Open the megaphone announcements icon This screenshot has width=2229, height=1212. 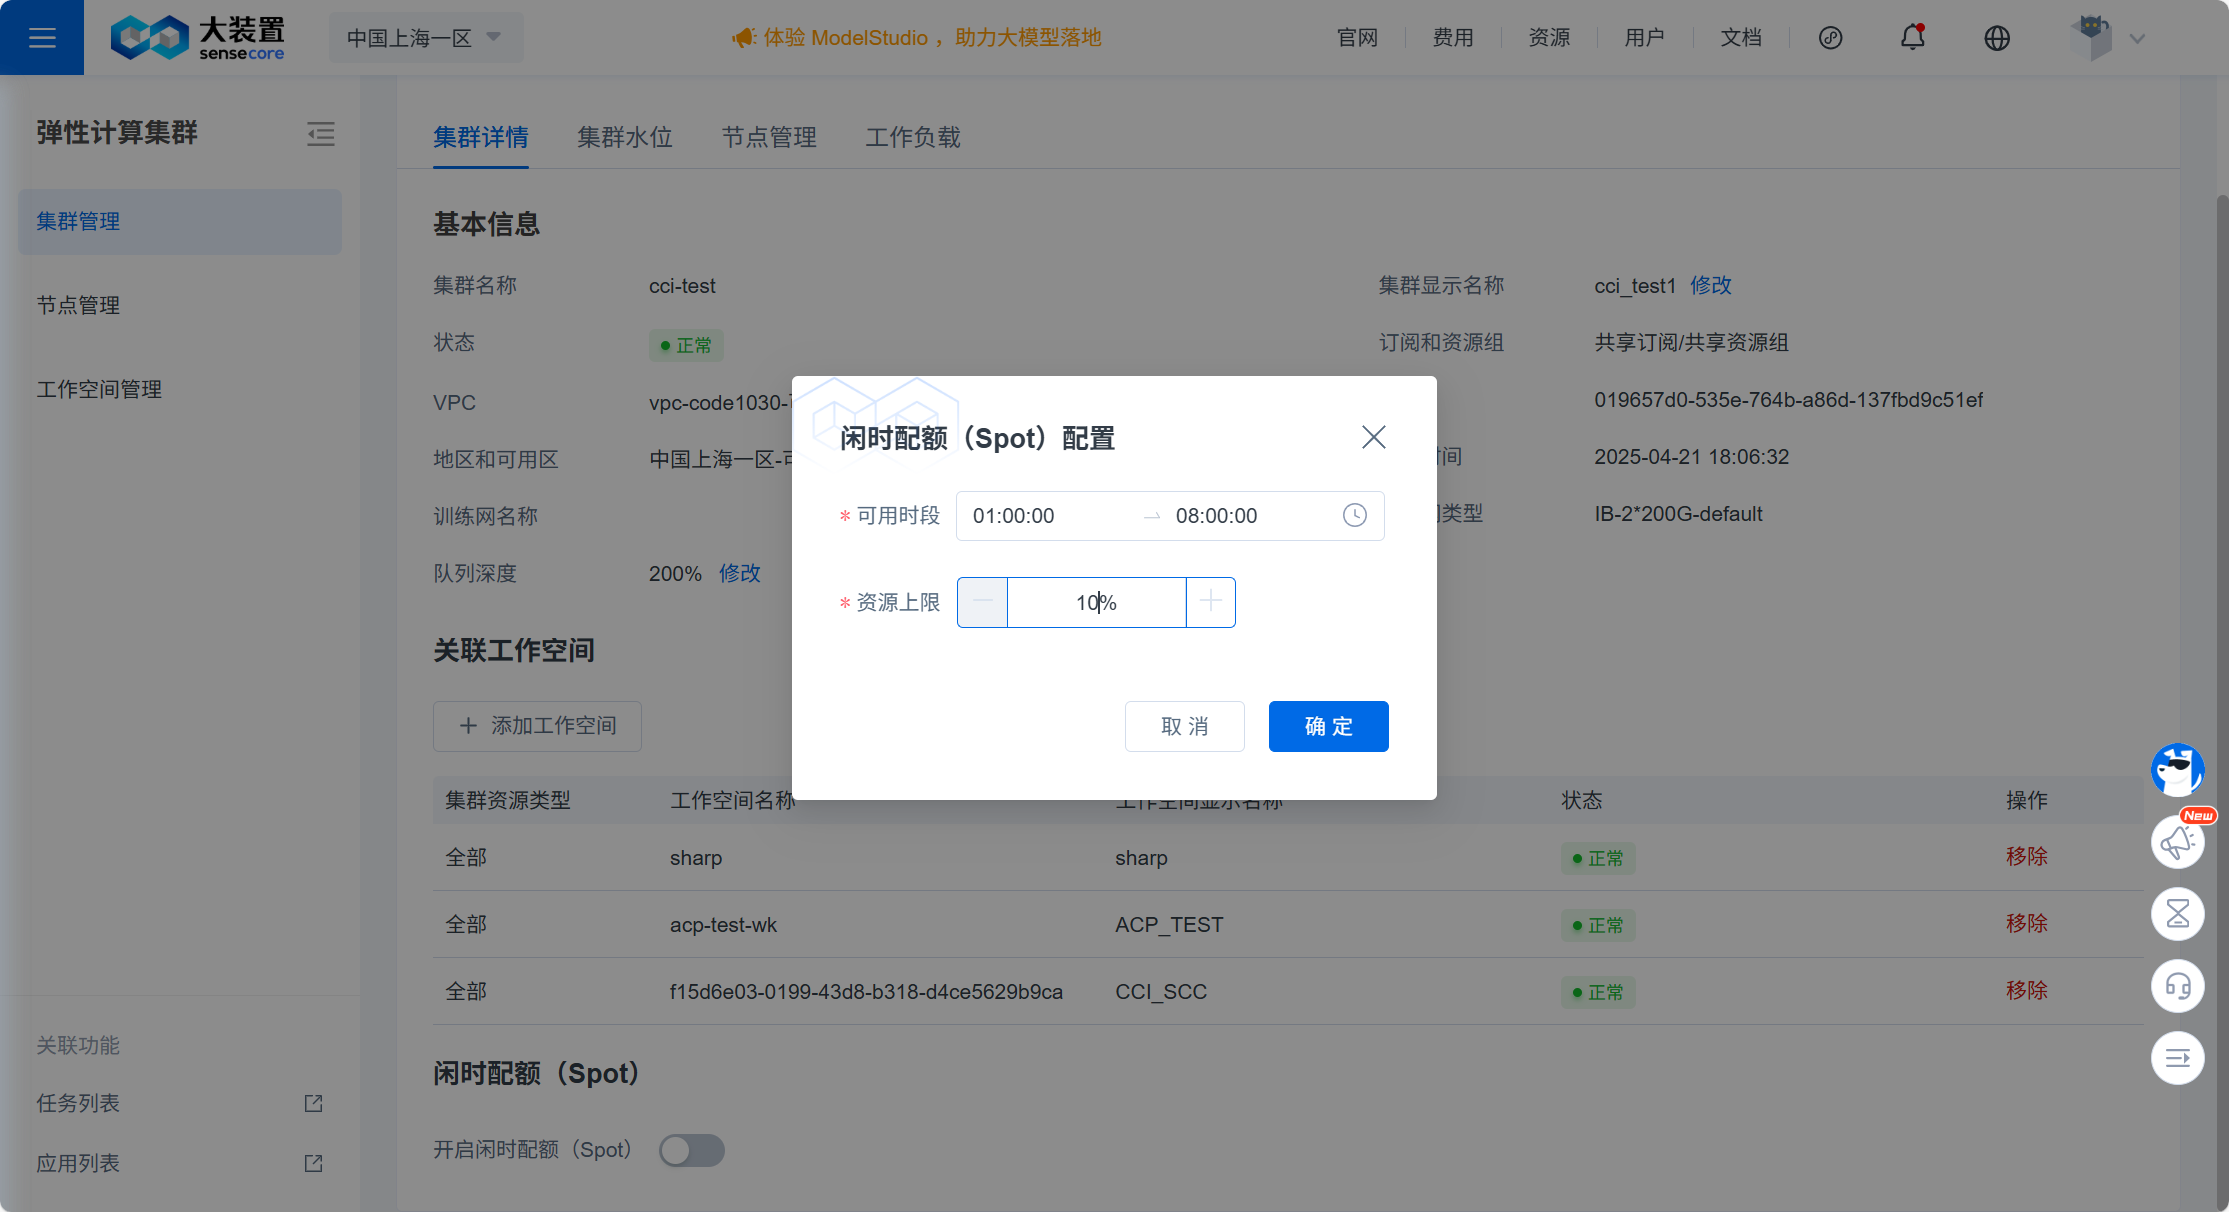2177,842
